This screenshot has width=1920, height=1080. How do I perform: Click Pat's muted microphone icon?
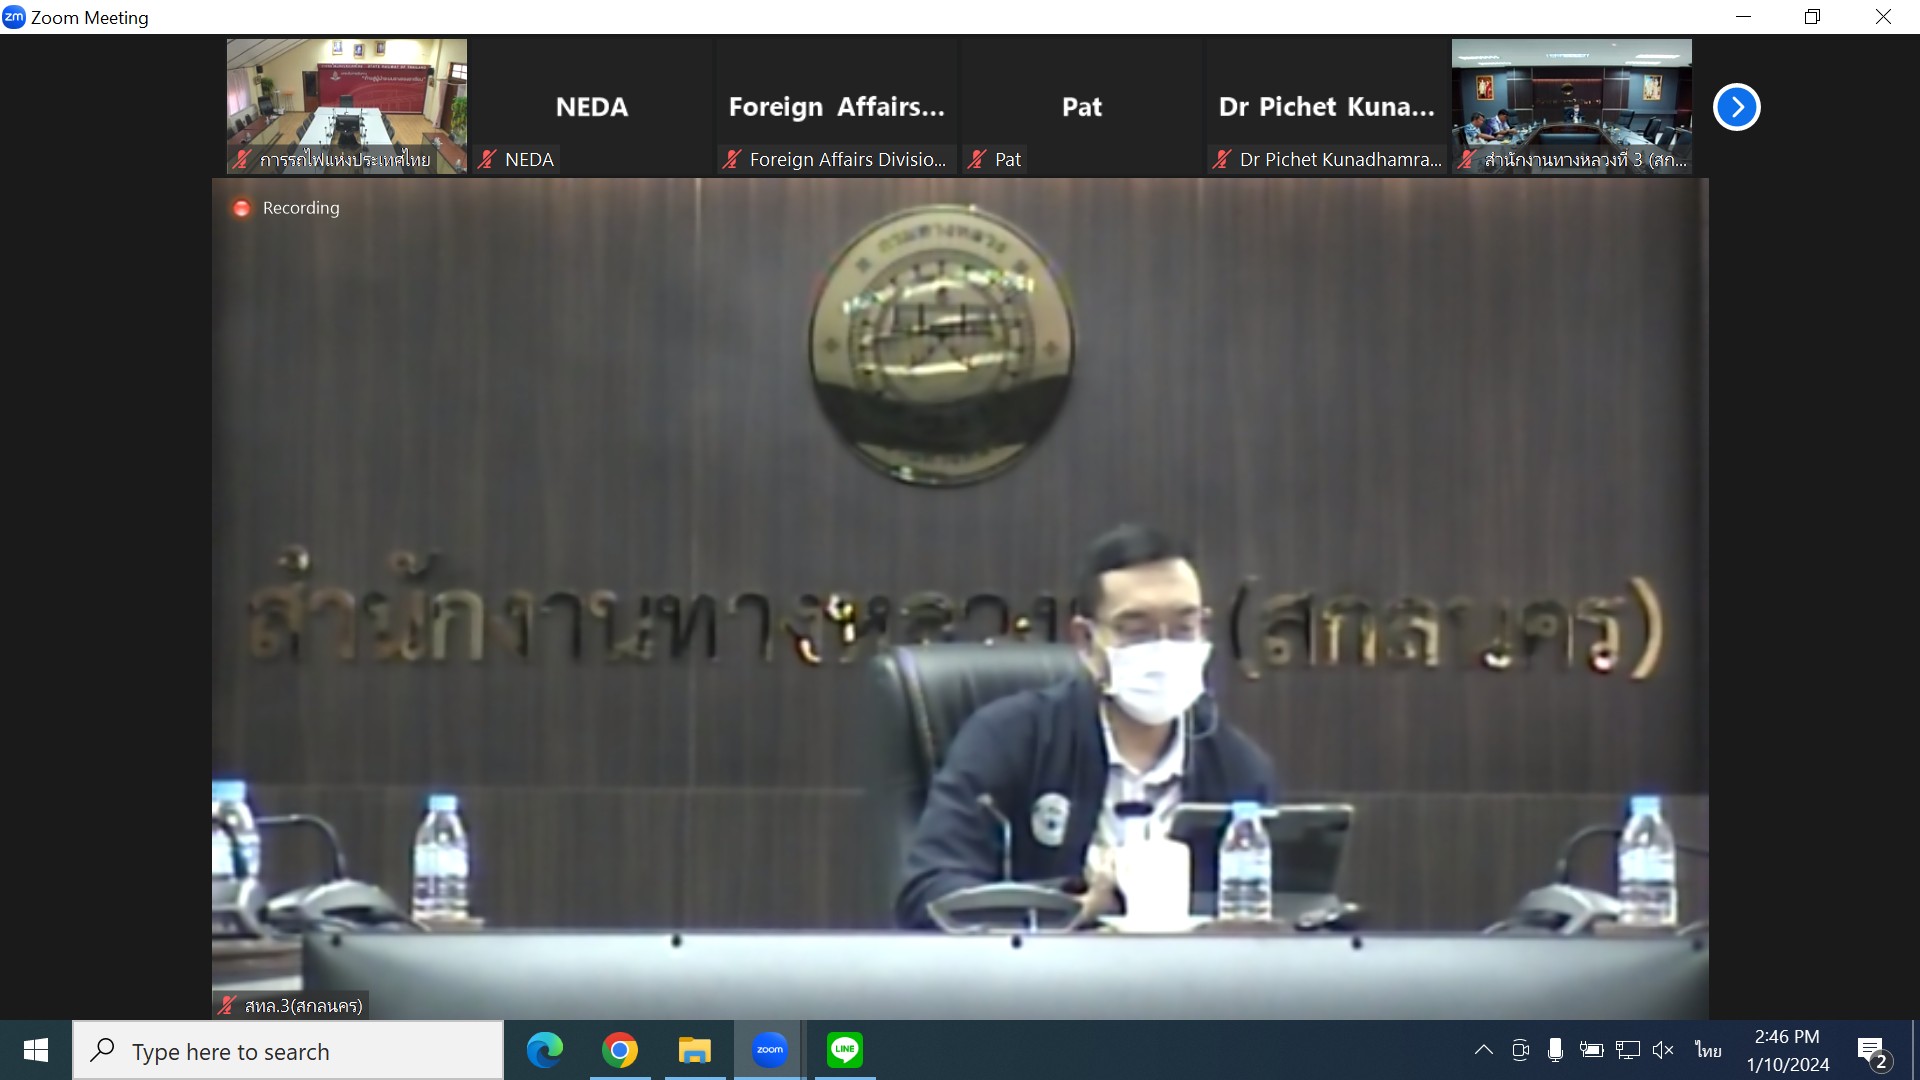tap(977, 159)
